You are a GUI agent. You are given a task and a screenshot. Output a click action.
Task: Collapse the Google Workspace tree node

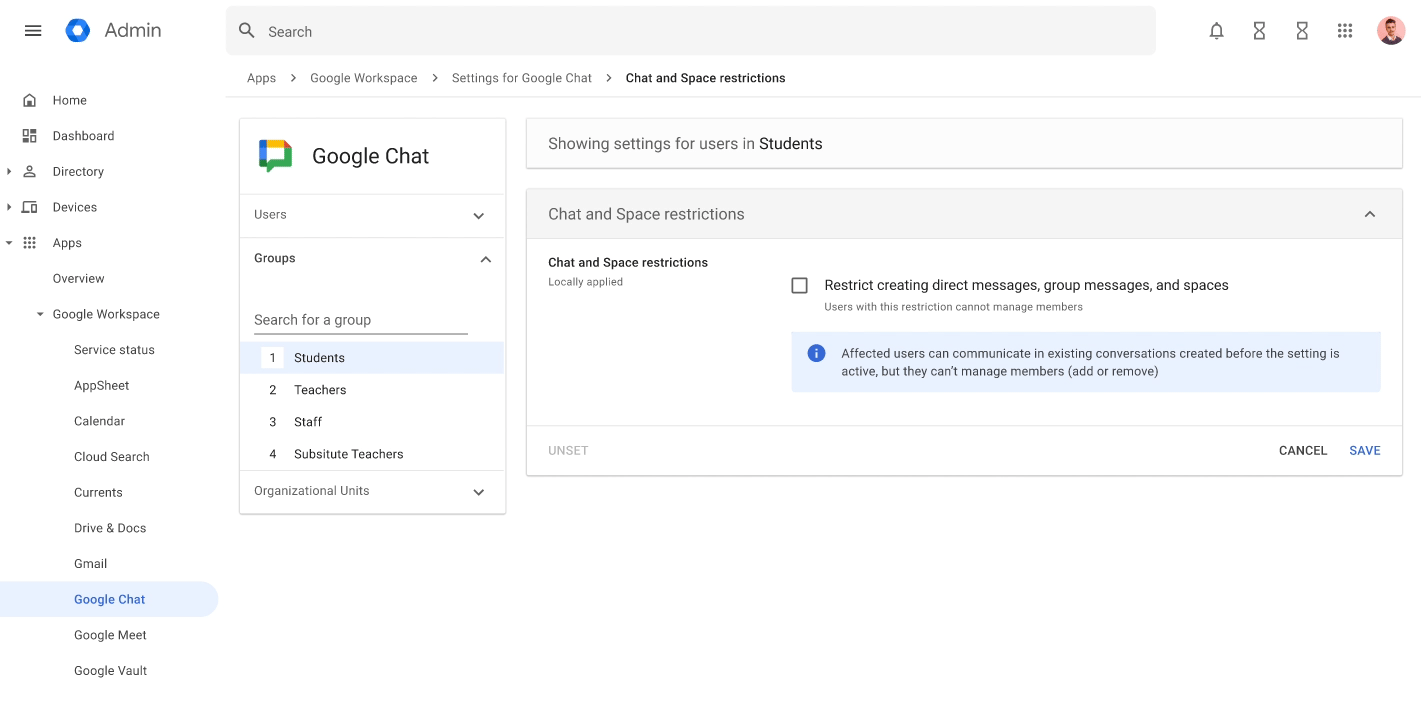tap(41, 314)
